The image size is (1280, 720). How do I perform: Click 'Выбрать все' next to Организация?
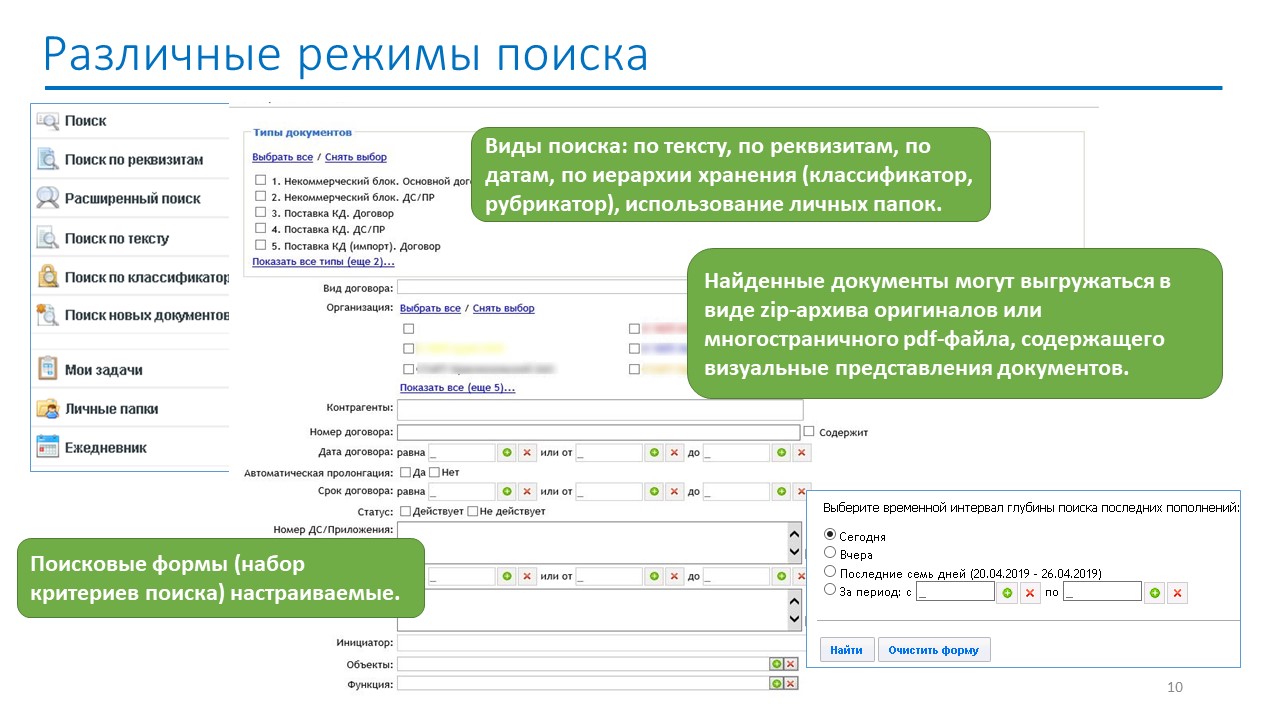click(430, 308)
